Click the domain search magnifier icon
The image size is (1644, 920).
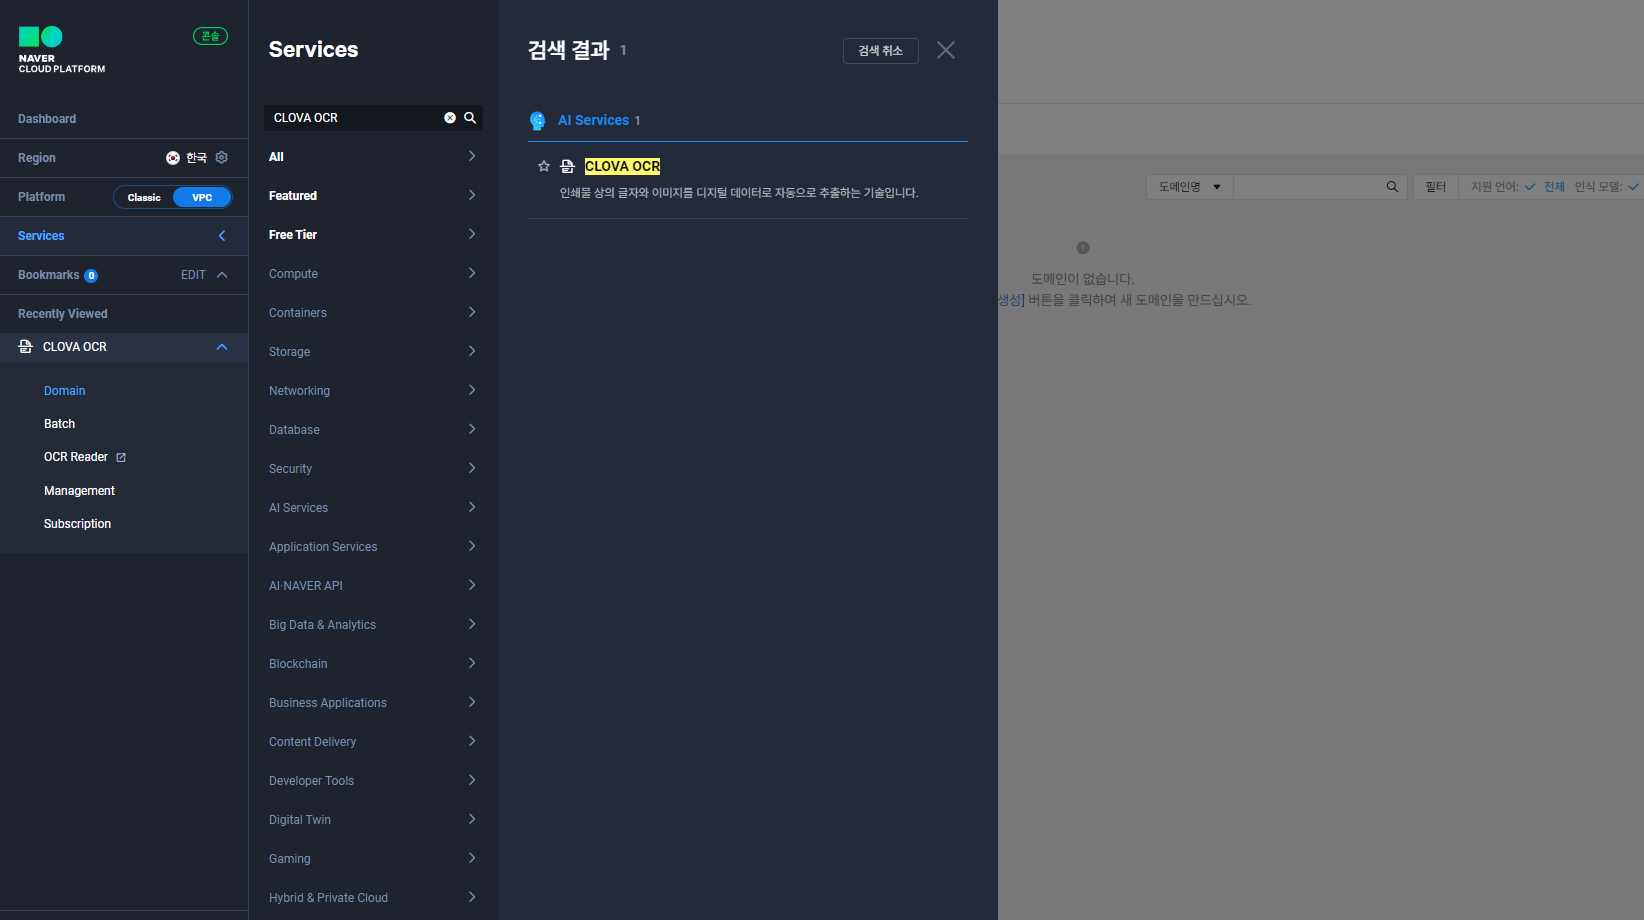pos(1392,187)
